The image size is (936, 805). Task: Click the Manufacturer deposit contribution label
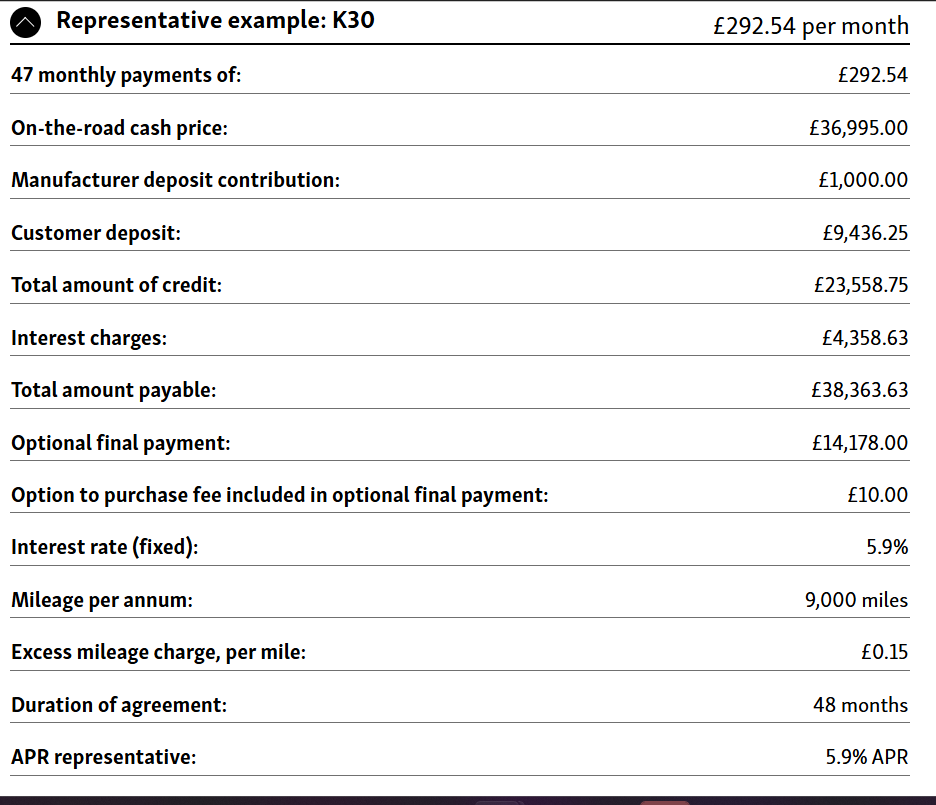tap(175, 180)
